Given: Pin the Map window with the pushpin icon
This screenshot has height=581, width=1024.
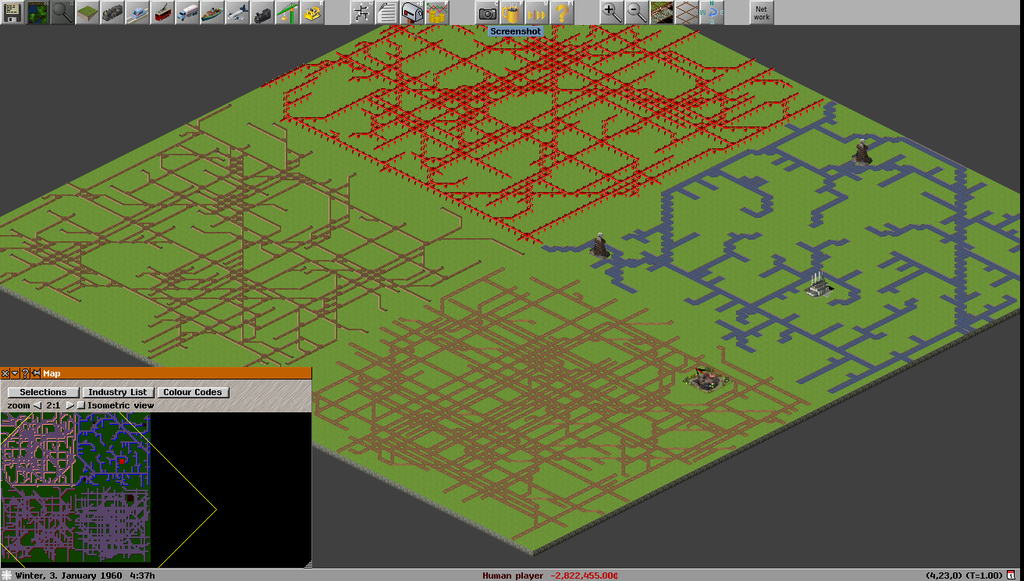Looking at the screenshot, I should click(36, 373).
